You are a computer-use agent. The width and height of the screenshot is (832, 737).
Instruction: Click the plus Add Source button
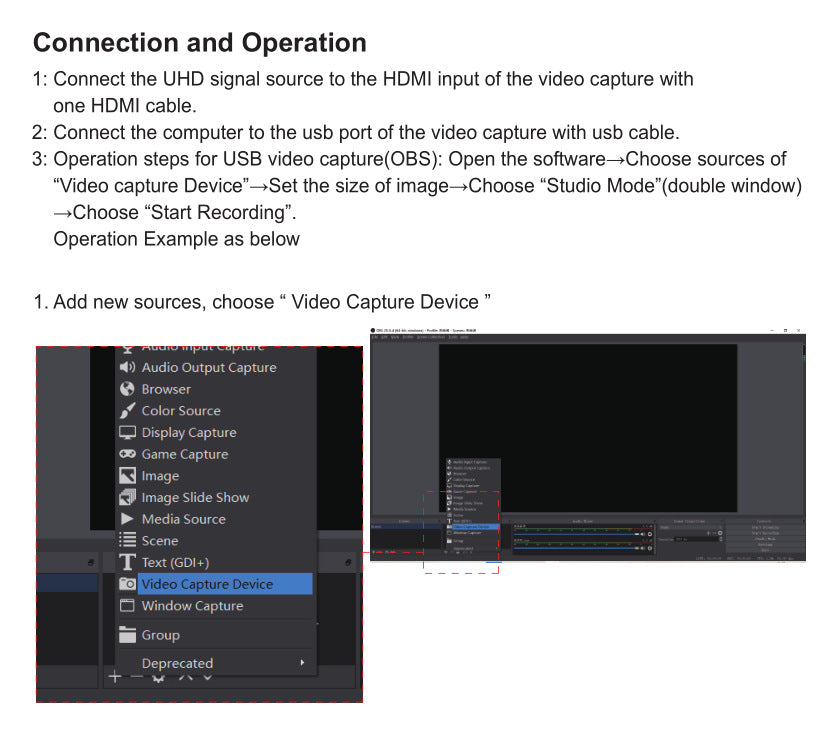pyautogui.click(x=115, y=677)
